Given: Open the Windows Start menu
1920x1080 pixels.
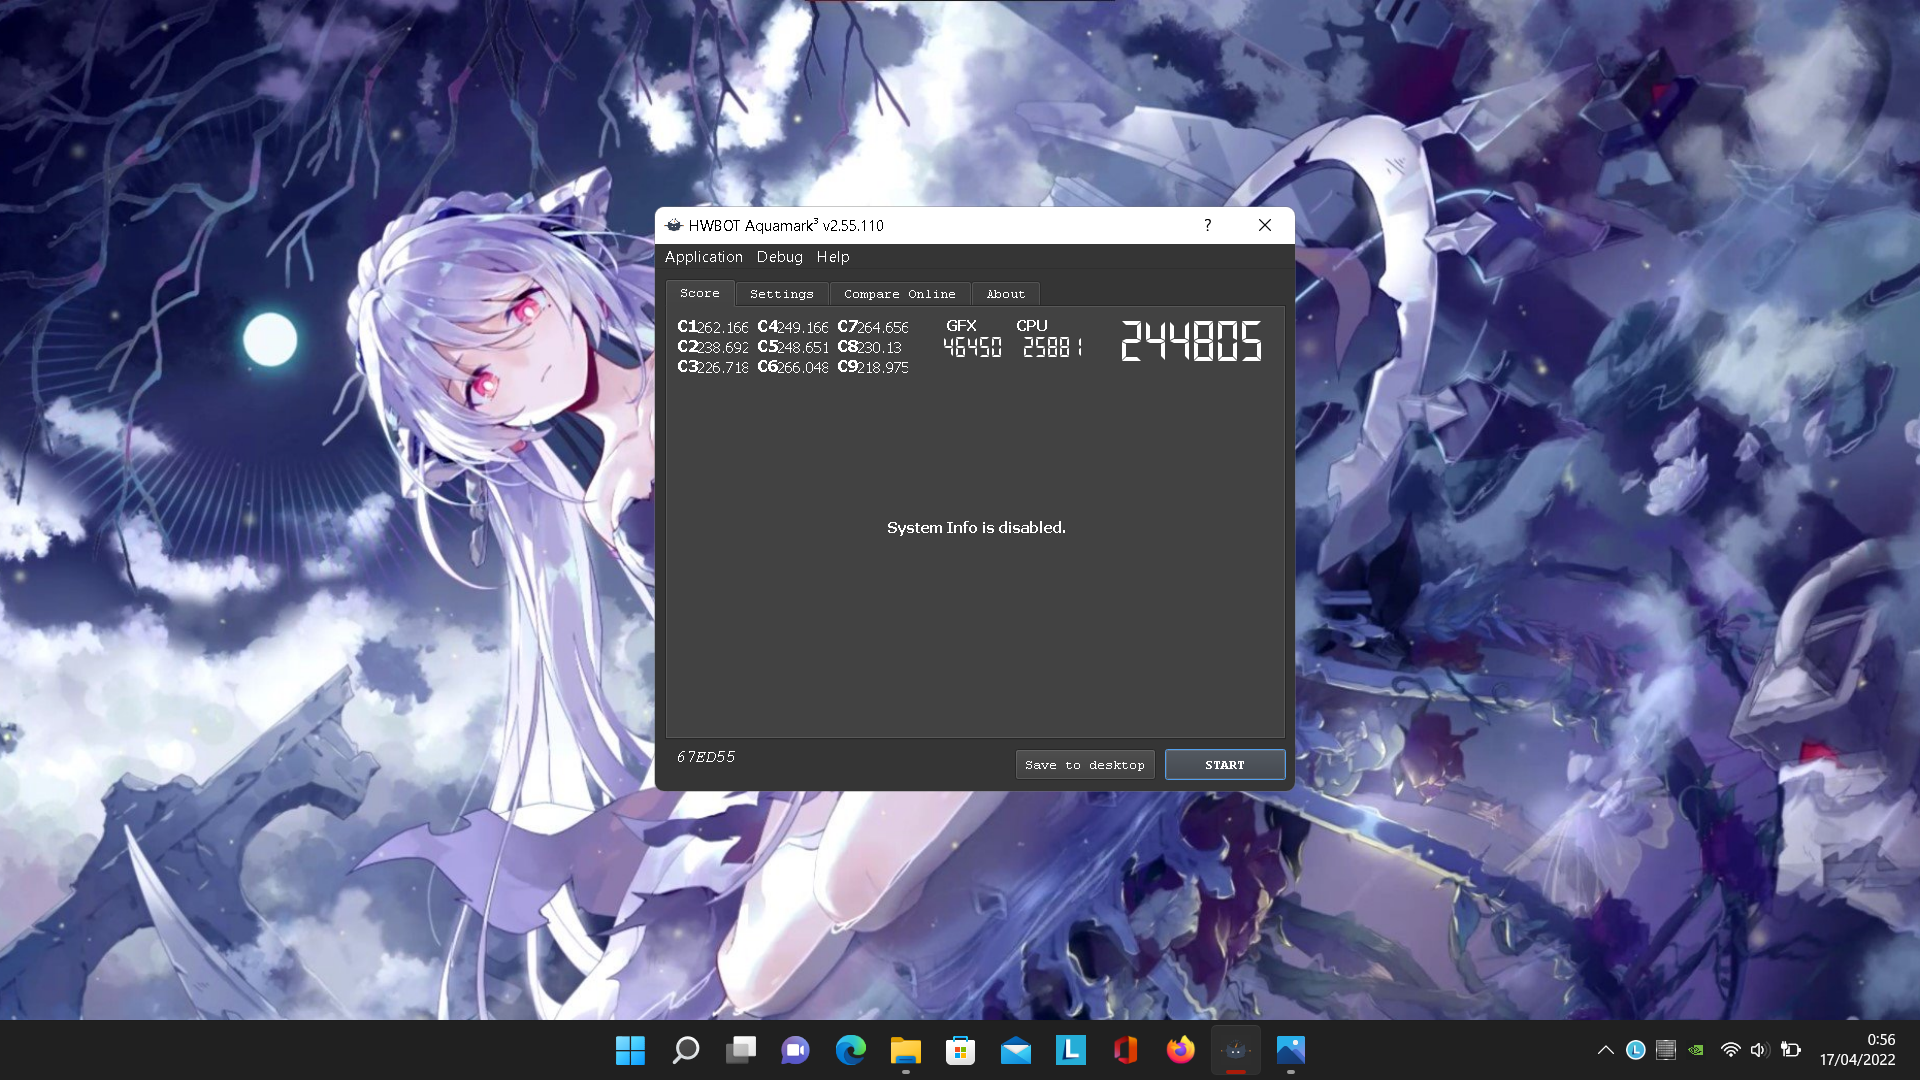Looking at the screenshot, I should tap(630, 1050).
